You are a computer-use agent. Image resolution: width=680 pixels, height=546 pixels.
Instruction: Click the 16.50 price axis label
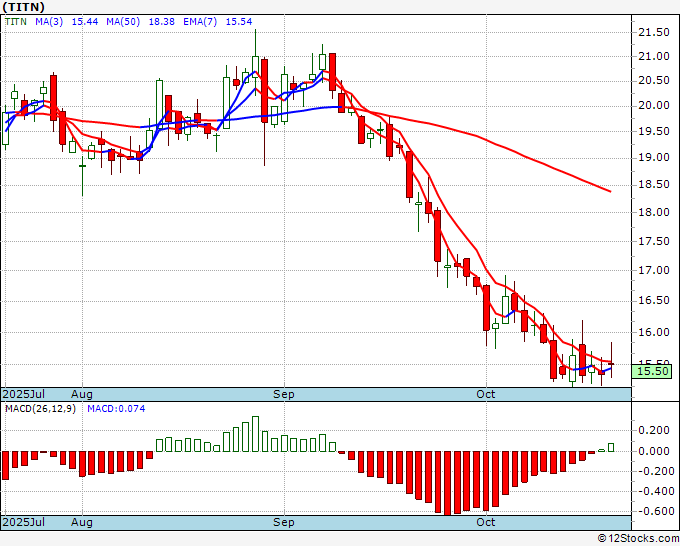(654, 301)
